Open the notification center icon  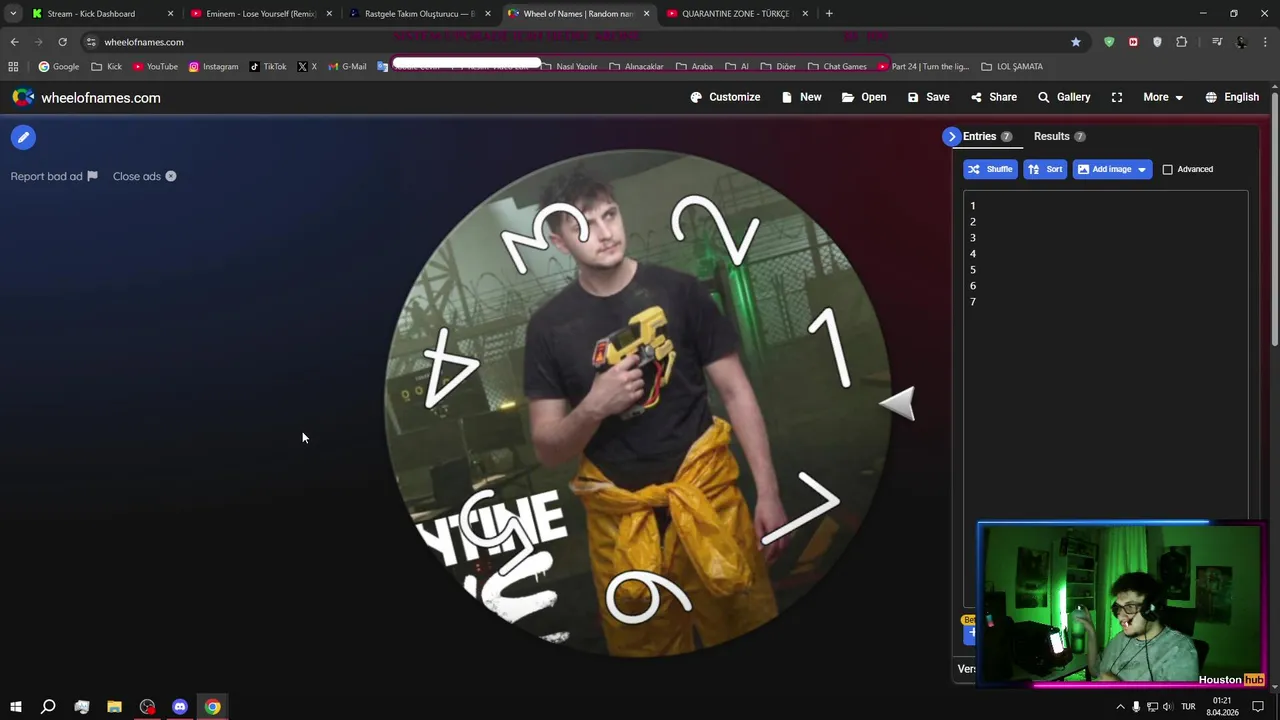[x=1258, y=707]
